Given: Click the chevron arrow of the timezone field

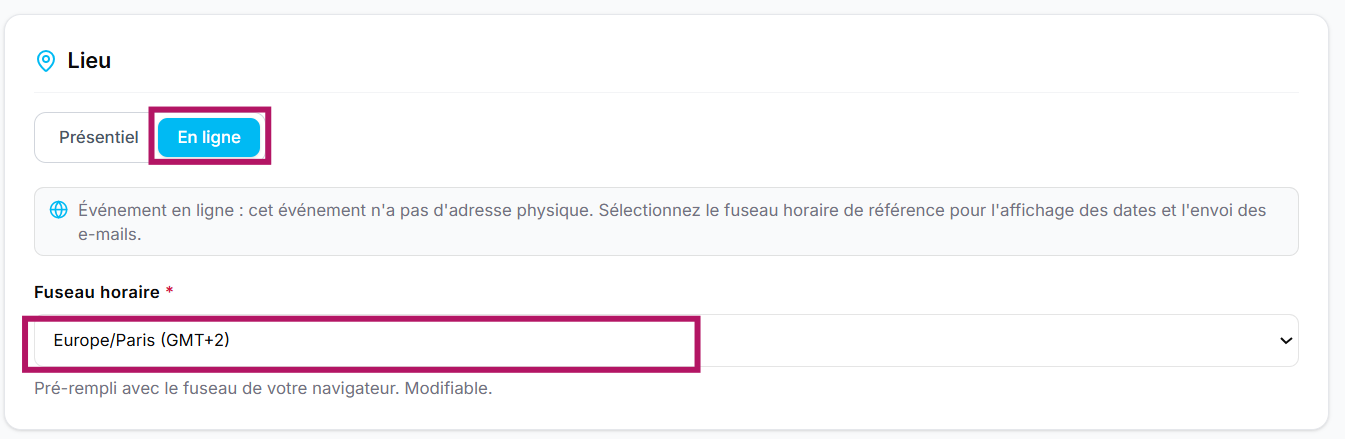Looking at the screenshot, I should (x=1286, y=341).
